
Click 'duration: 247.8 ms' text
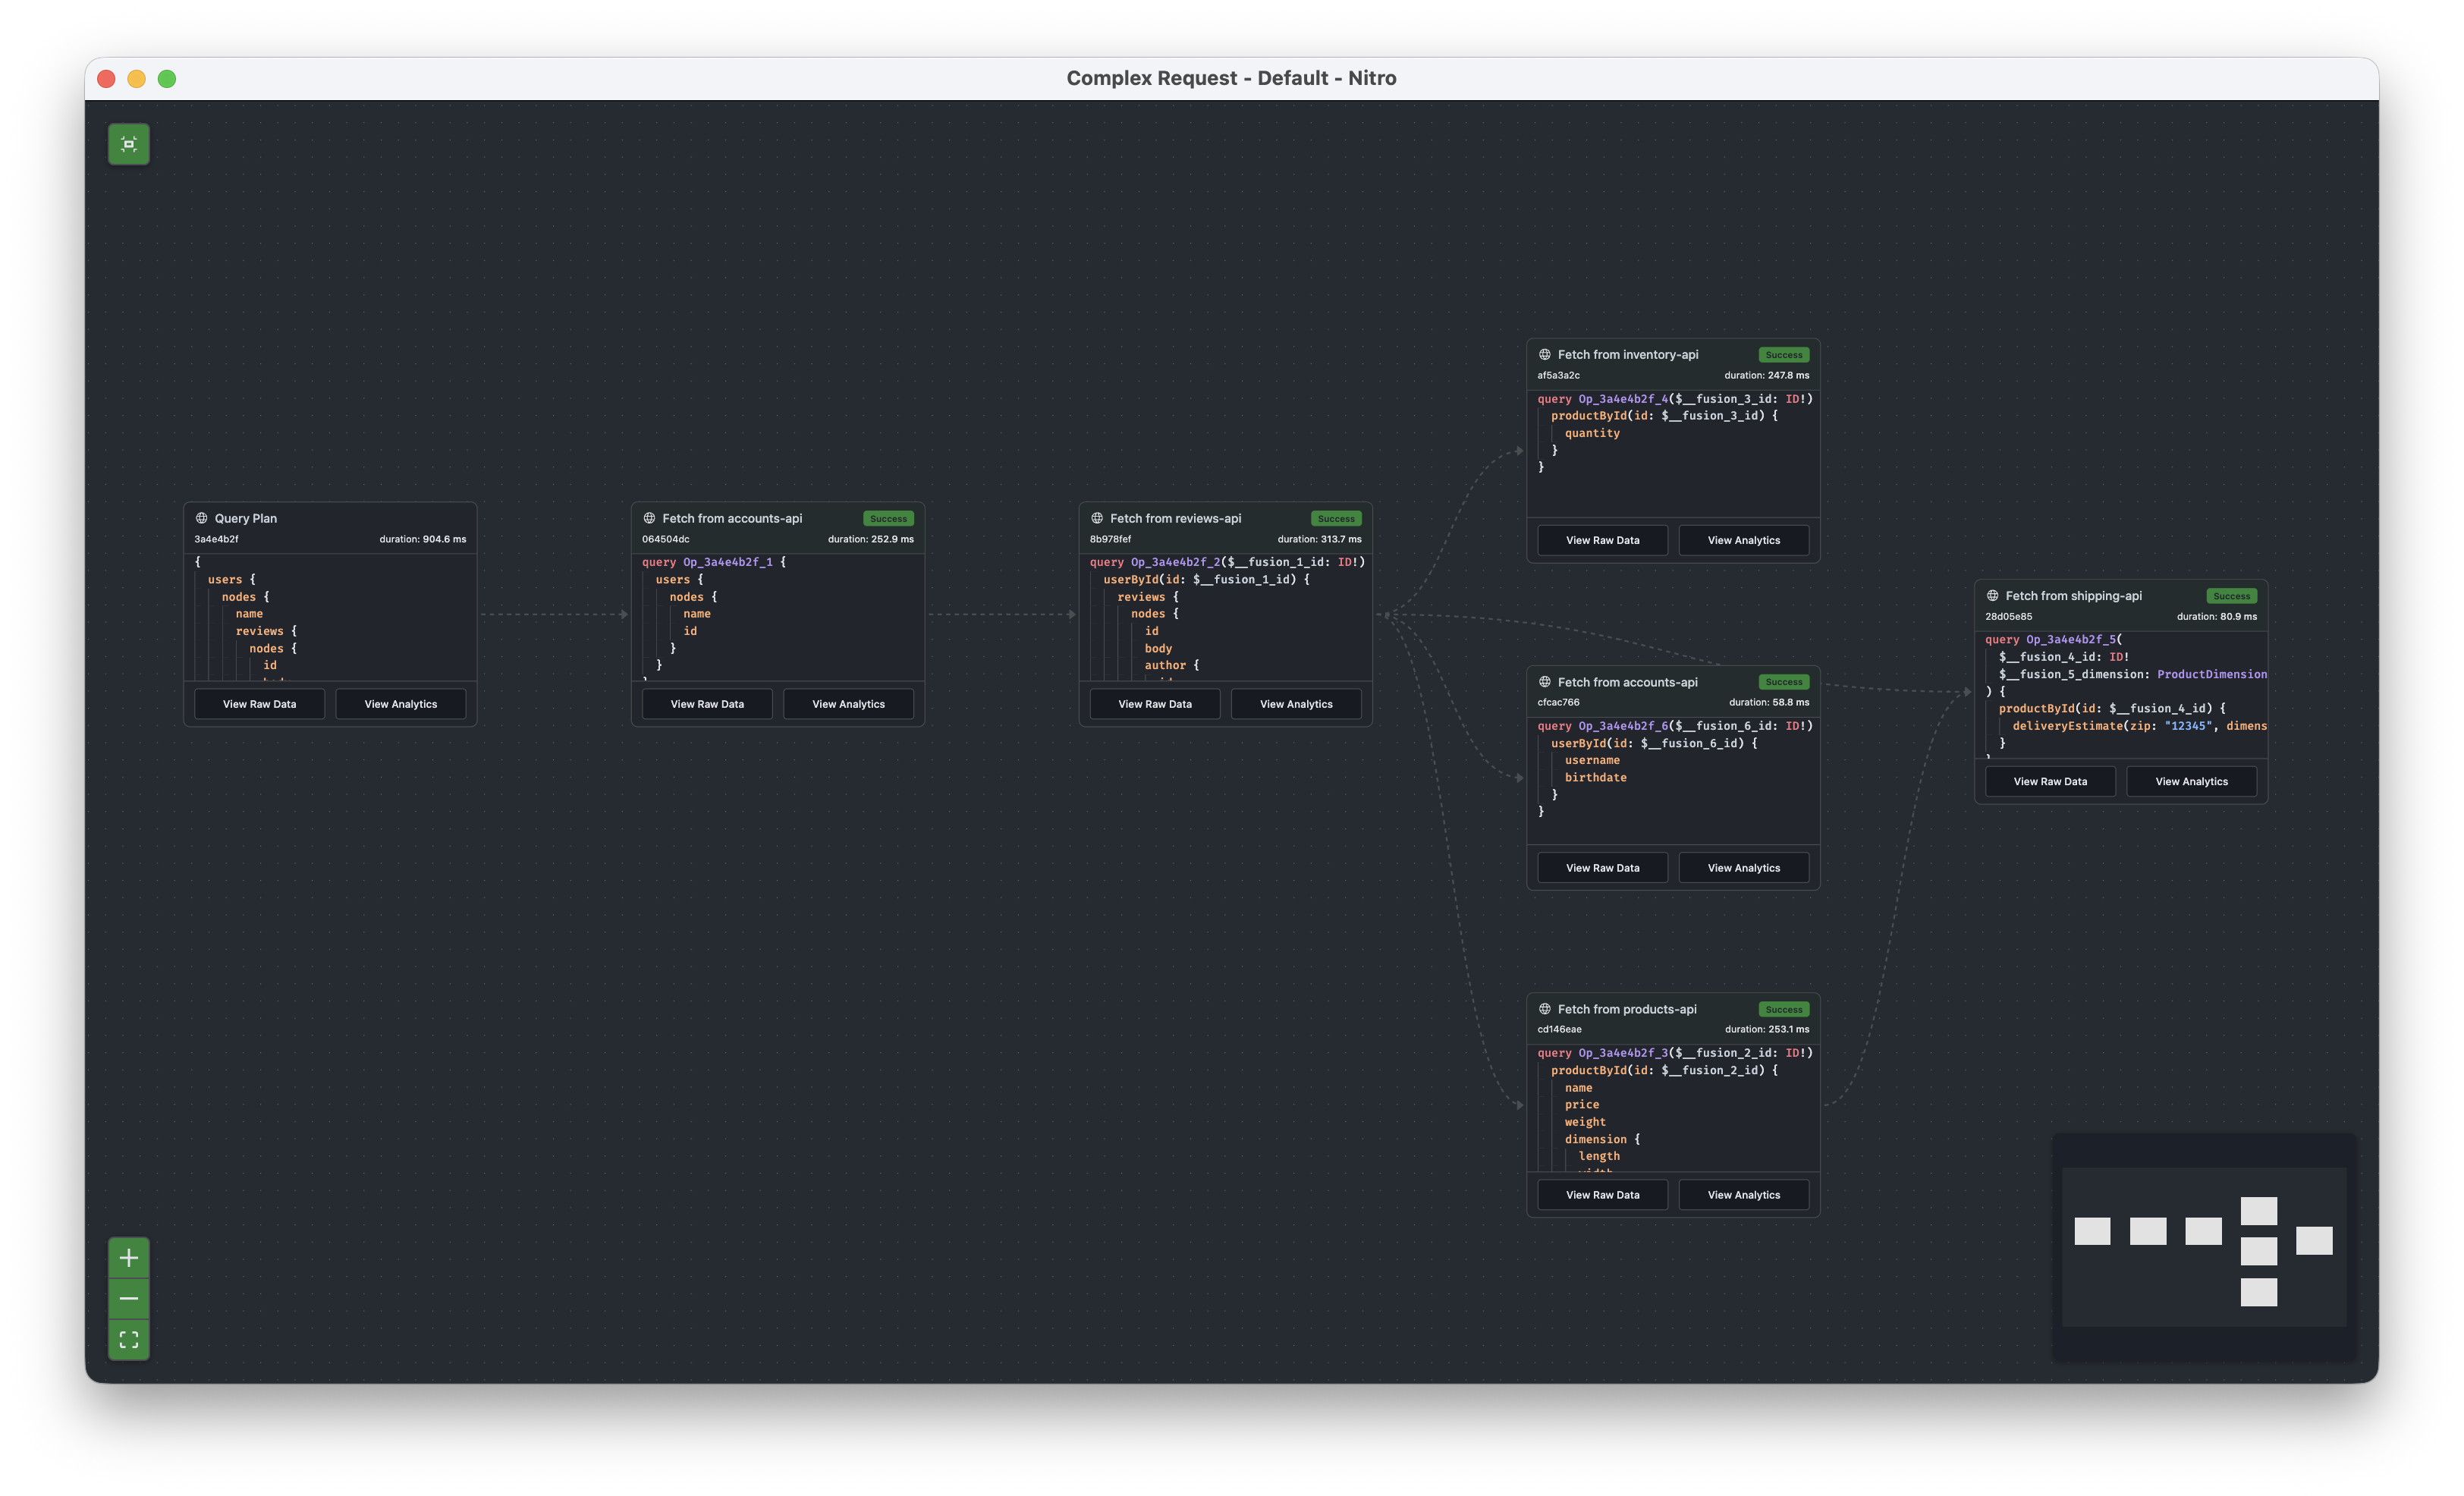click(1766, 375)
